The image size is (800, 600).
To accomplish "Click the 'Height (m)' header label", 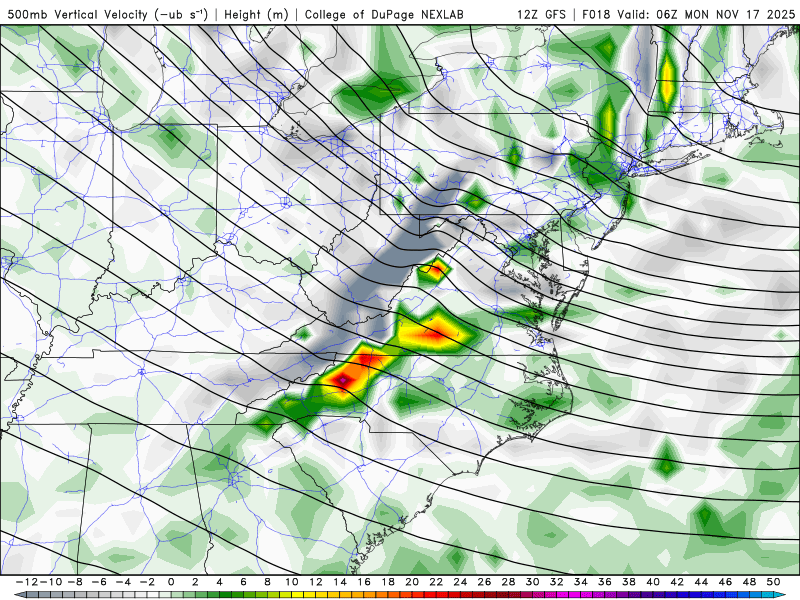I will click(x=257, y=14).
